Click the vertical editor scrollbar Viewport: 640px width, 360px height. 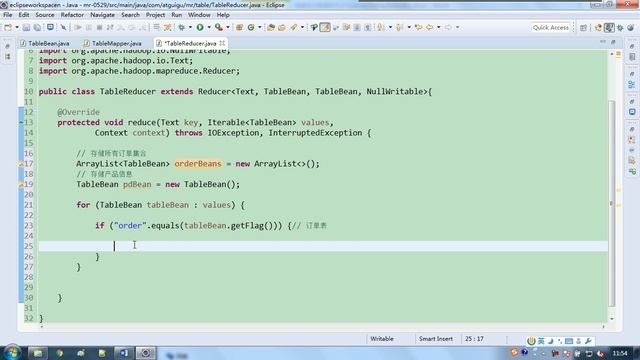coord(612,204)
